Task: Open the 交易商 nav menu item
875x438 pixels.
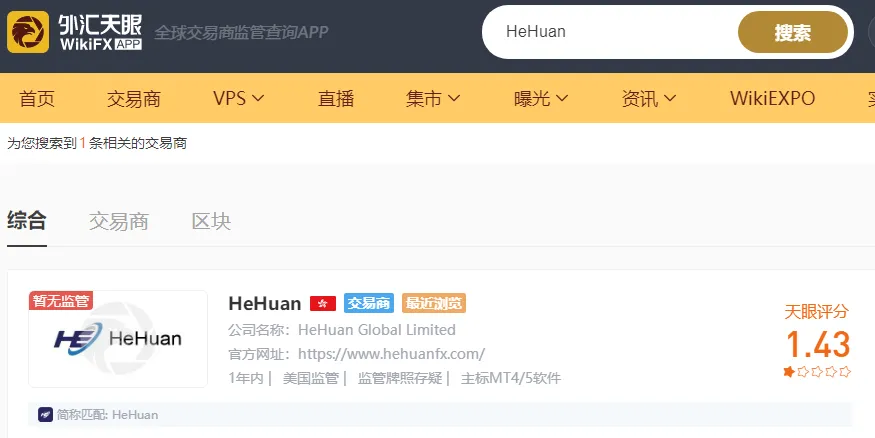Action: click(x=134, y=98)
